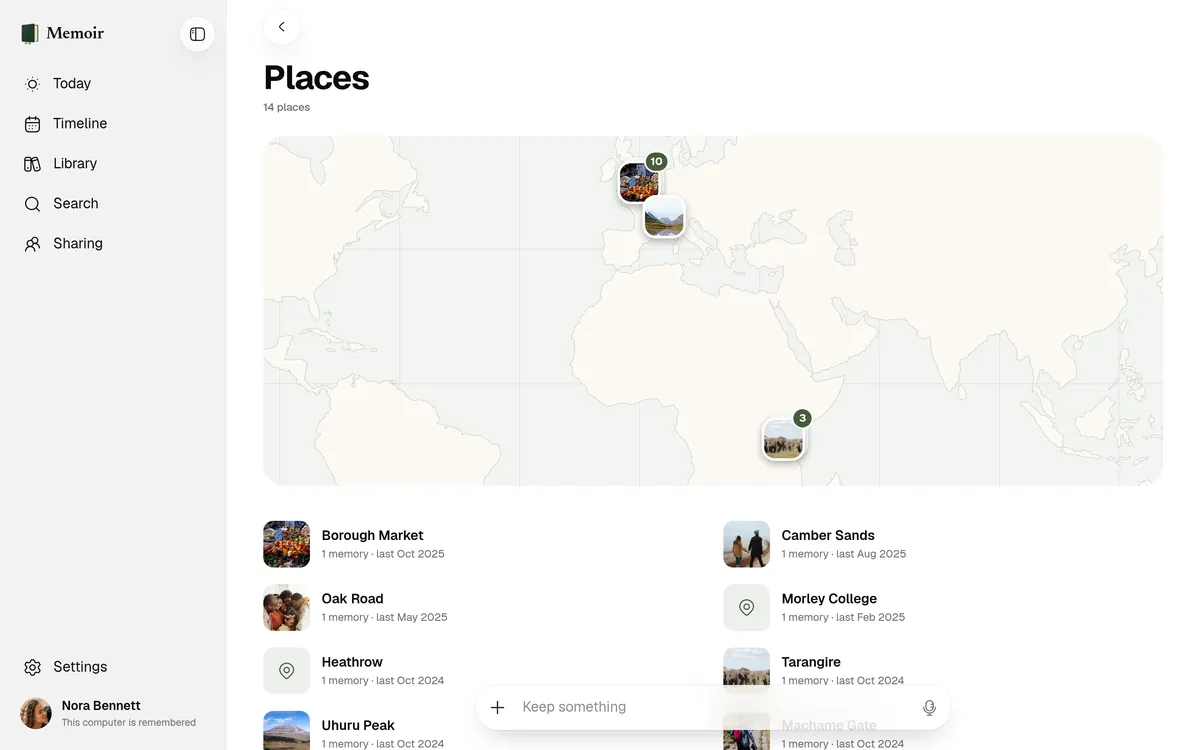This screenshot has height=750, width=1200.
Task: Click the mountain lake photo pin on map
Action: click(664, 216)
